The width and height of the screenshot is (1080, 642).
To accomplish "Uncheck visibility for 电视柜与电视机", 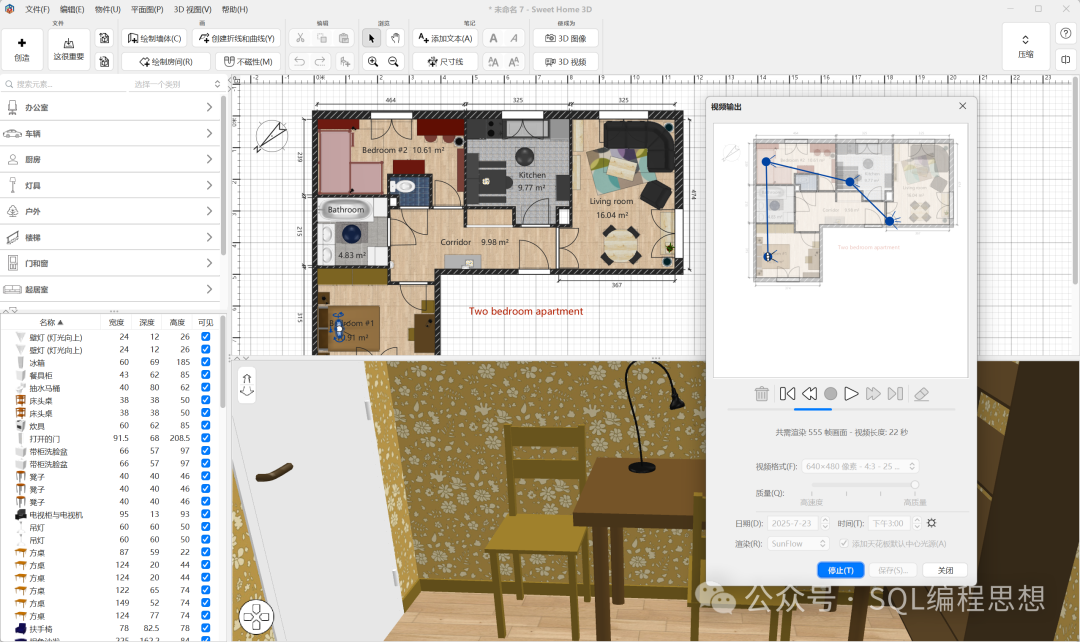I will click(x=206, y=514).
